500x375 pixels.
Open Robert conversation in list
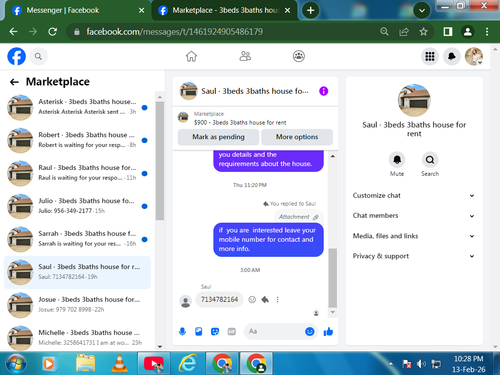click(x=77, y=140)
